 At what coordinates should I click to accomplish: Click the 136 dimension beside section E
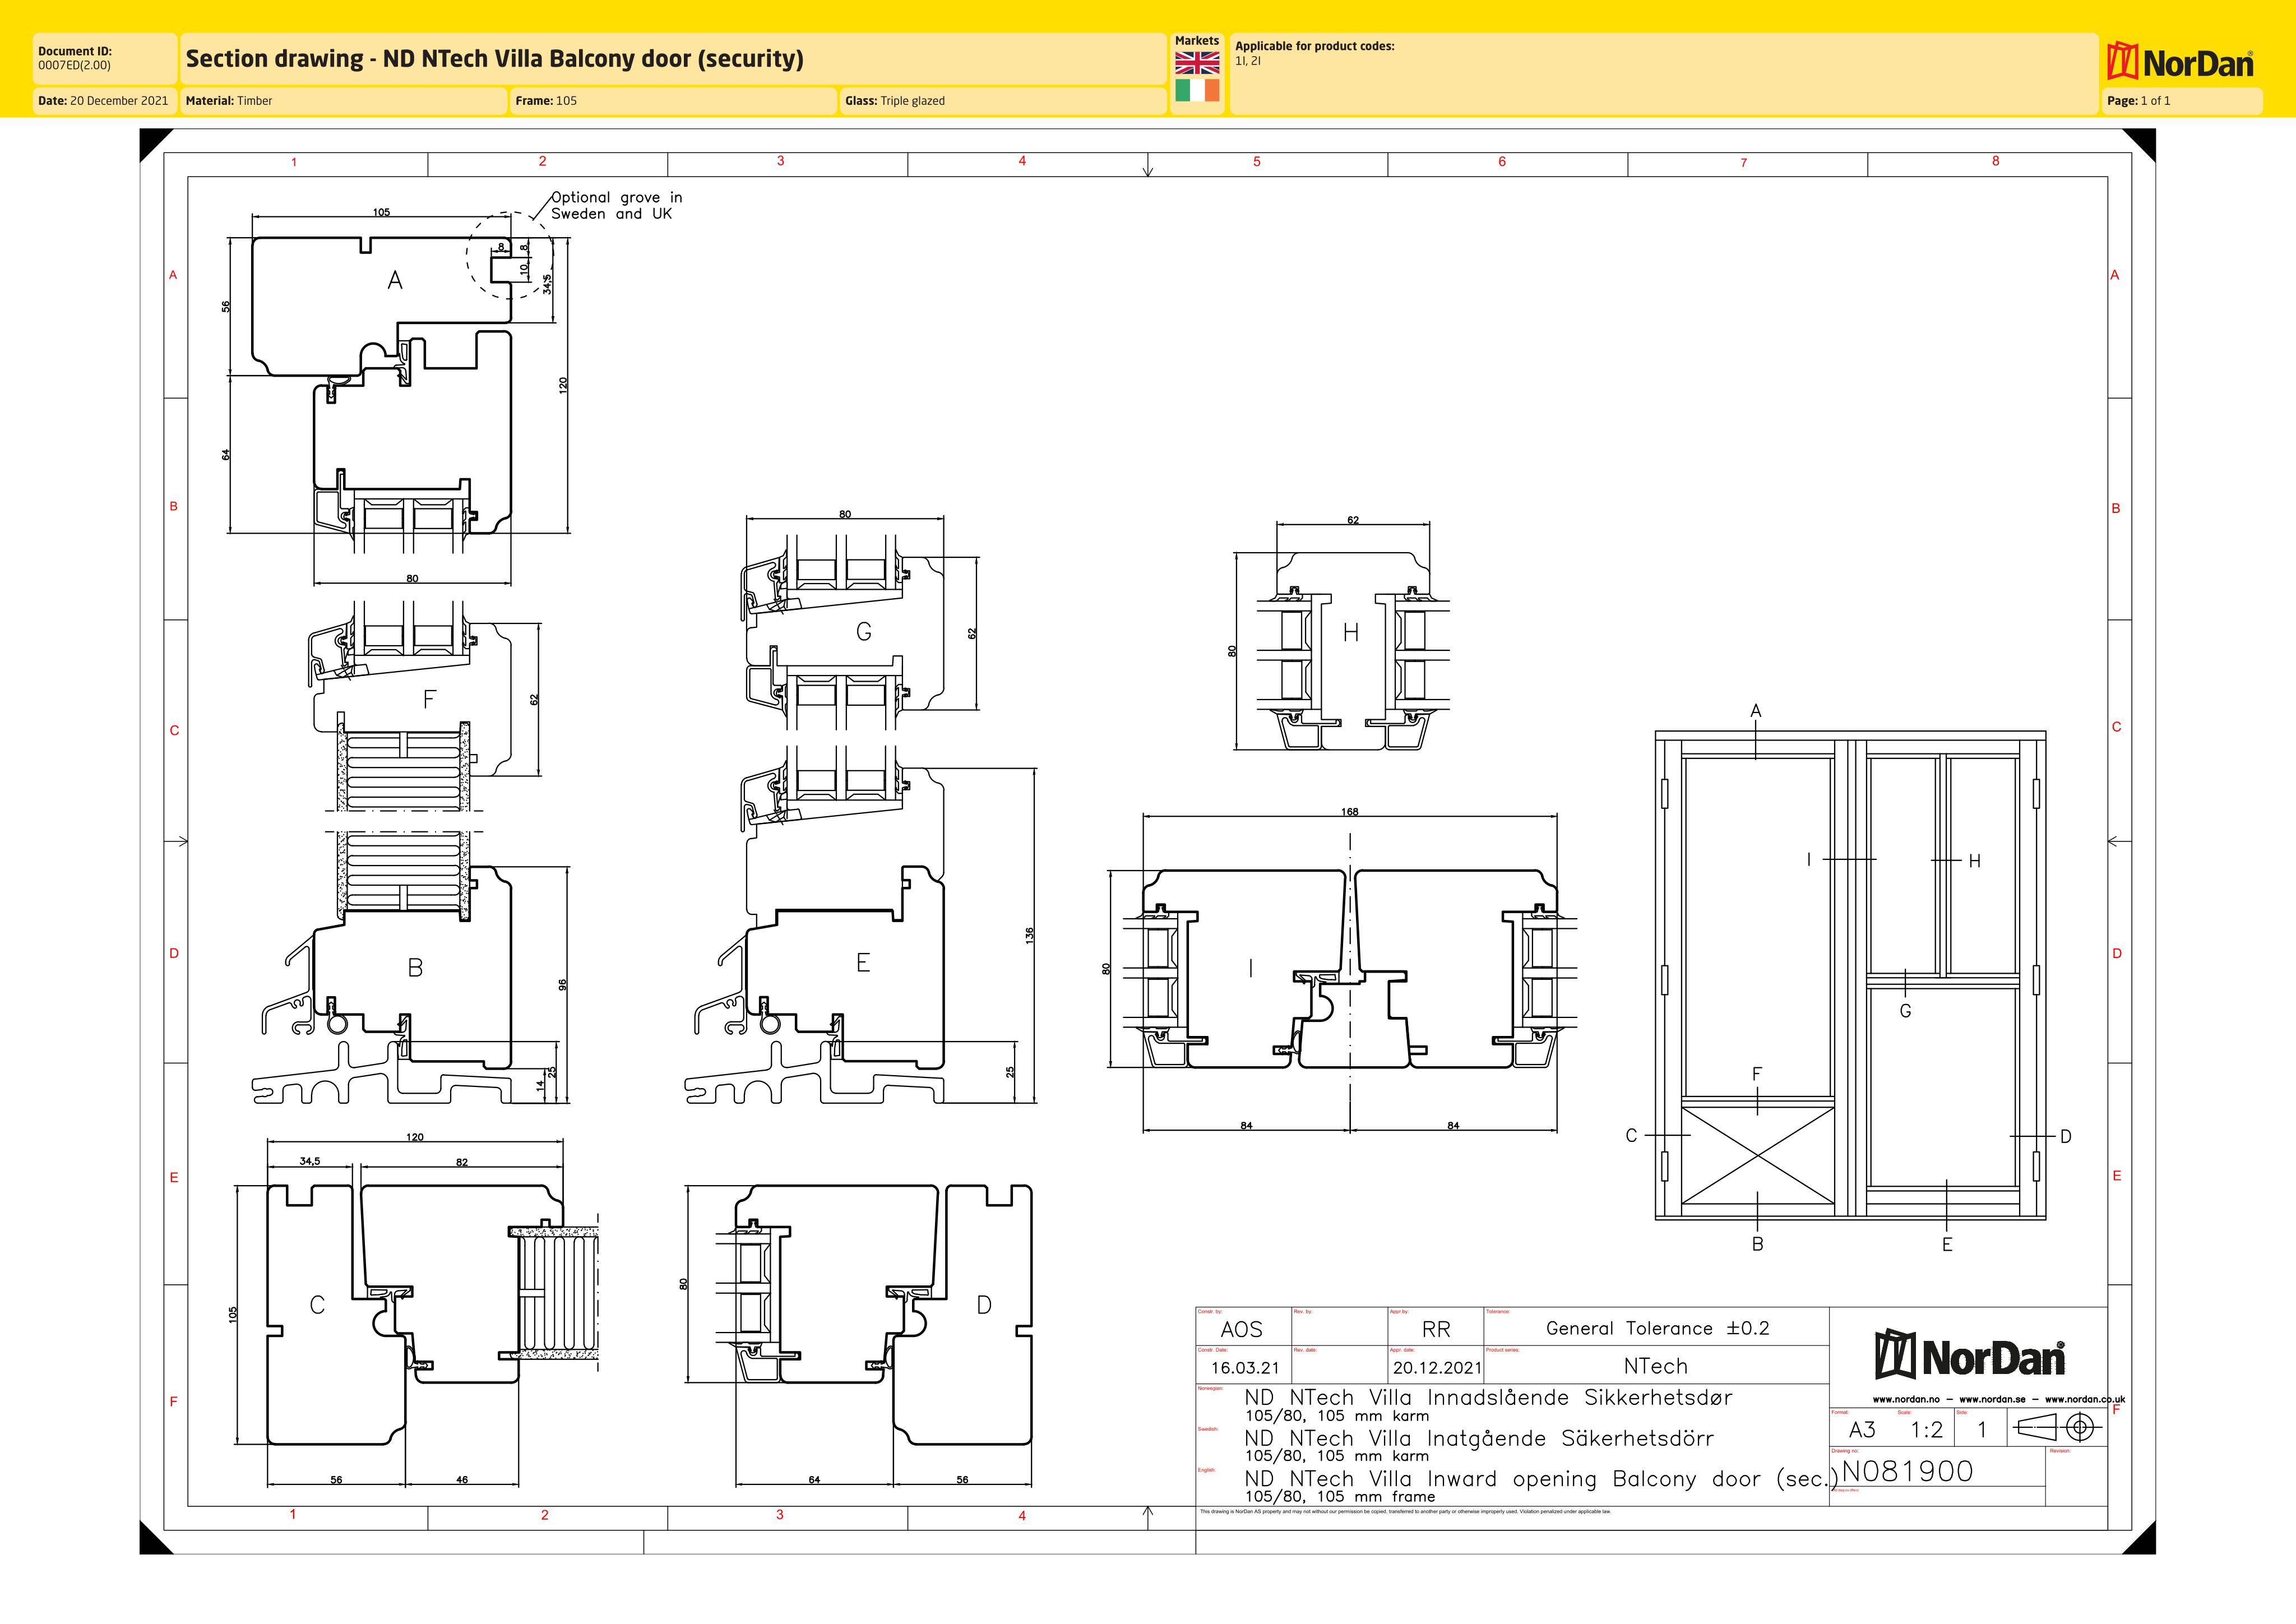[1029, 935]
